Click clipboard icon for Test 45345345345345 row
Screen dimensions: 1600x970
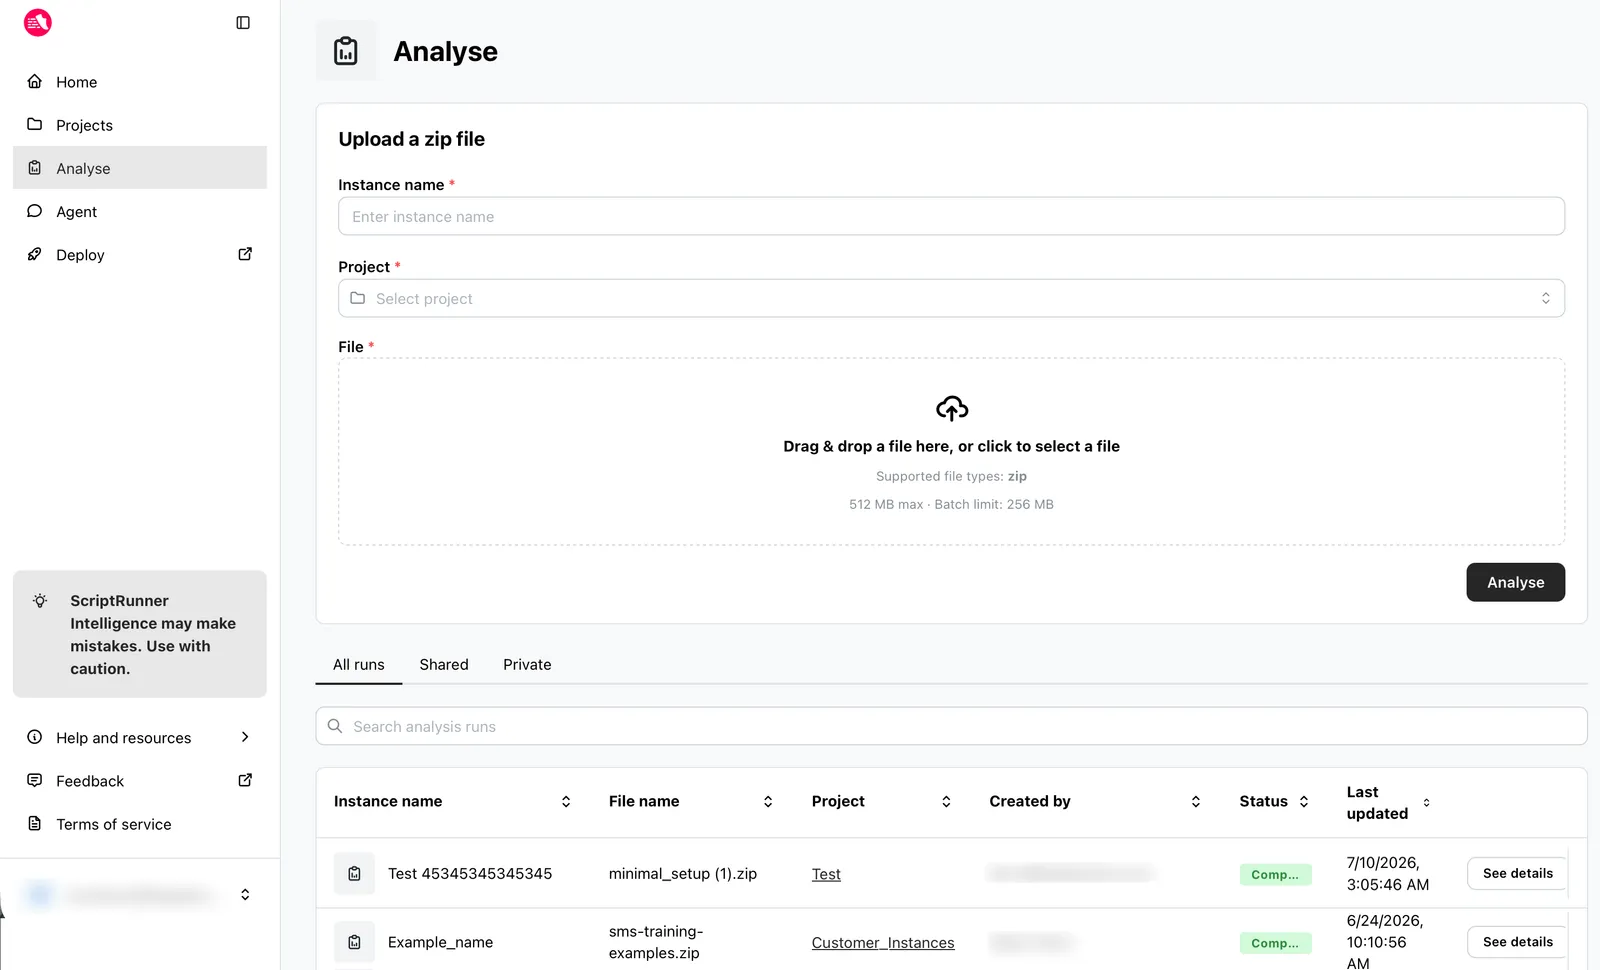tap(354, 873)
